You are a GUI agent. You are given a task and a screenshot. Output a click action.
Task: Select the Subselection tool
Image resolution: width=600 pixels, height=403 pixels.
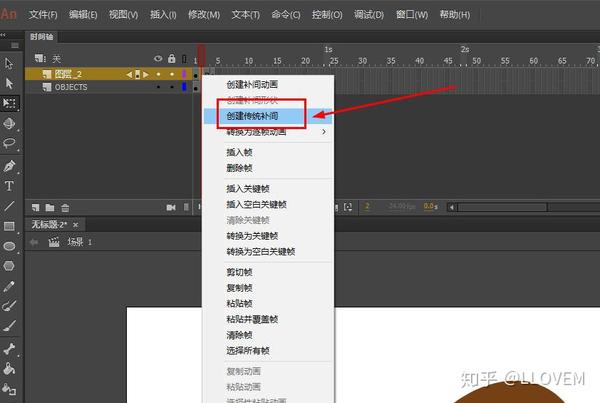[x=9, y=83]
